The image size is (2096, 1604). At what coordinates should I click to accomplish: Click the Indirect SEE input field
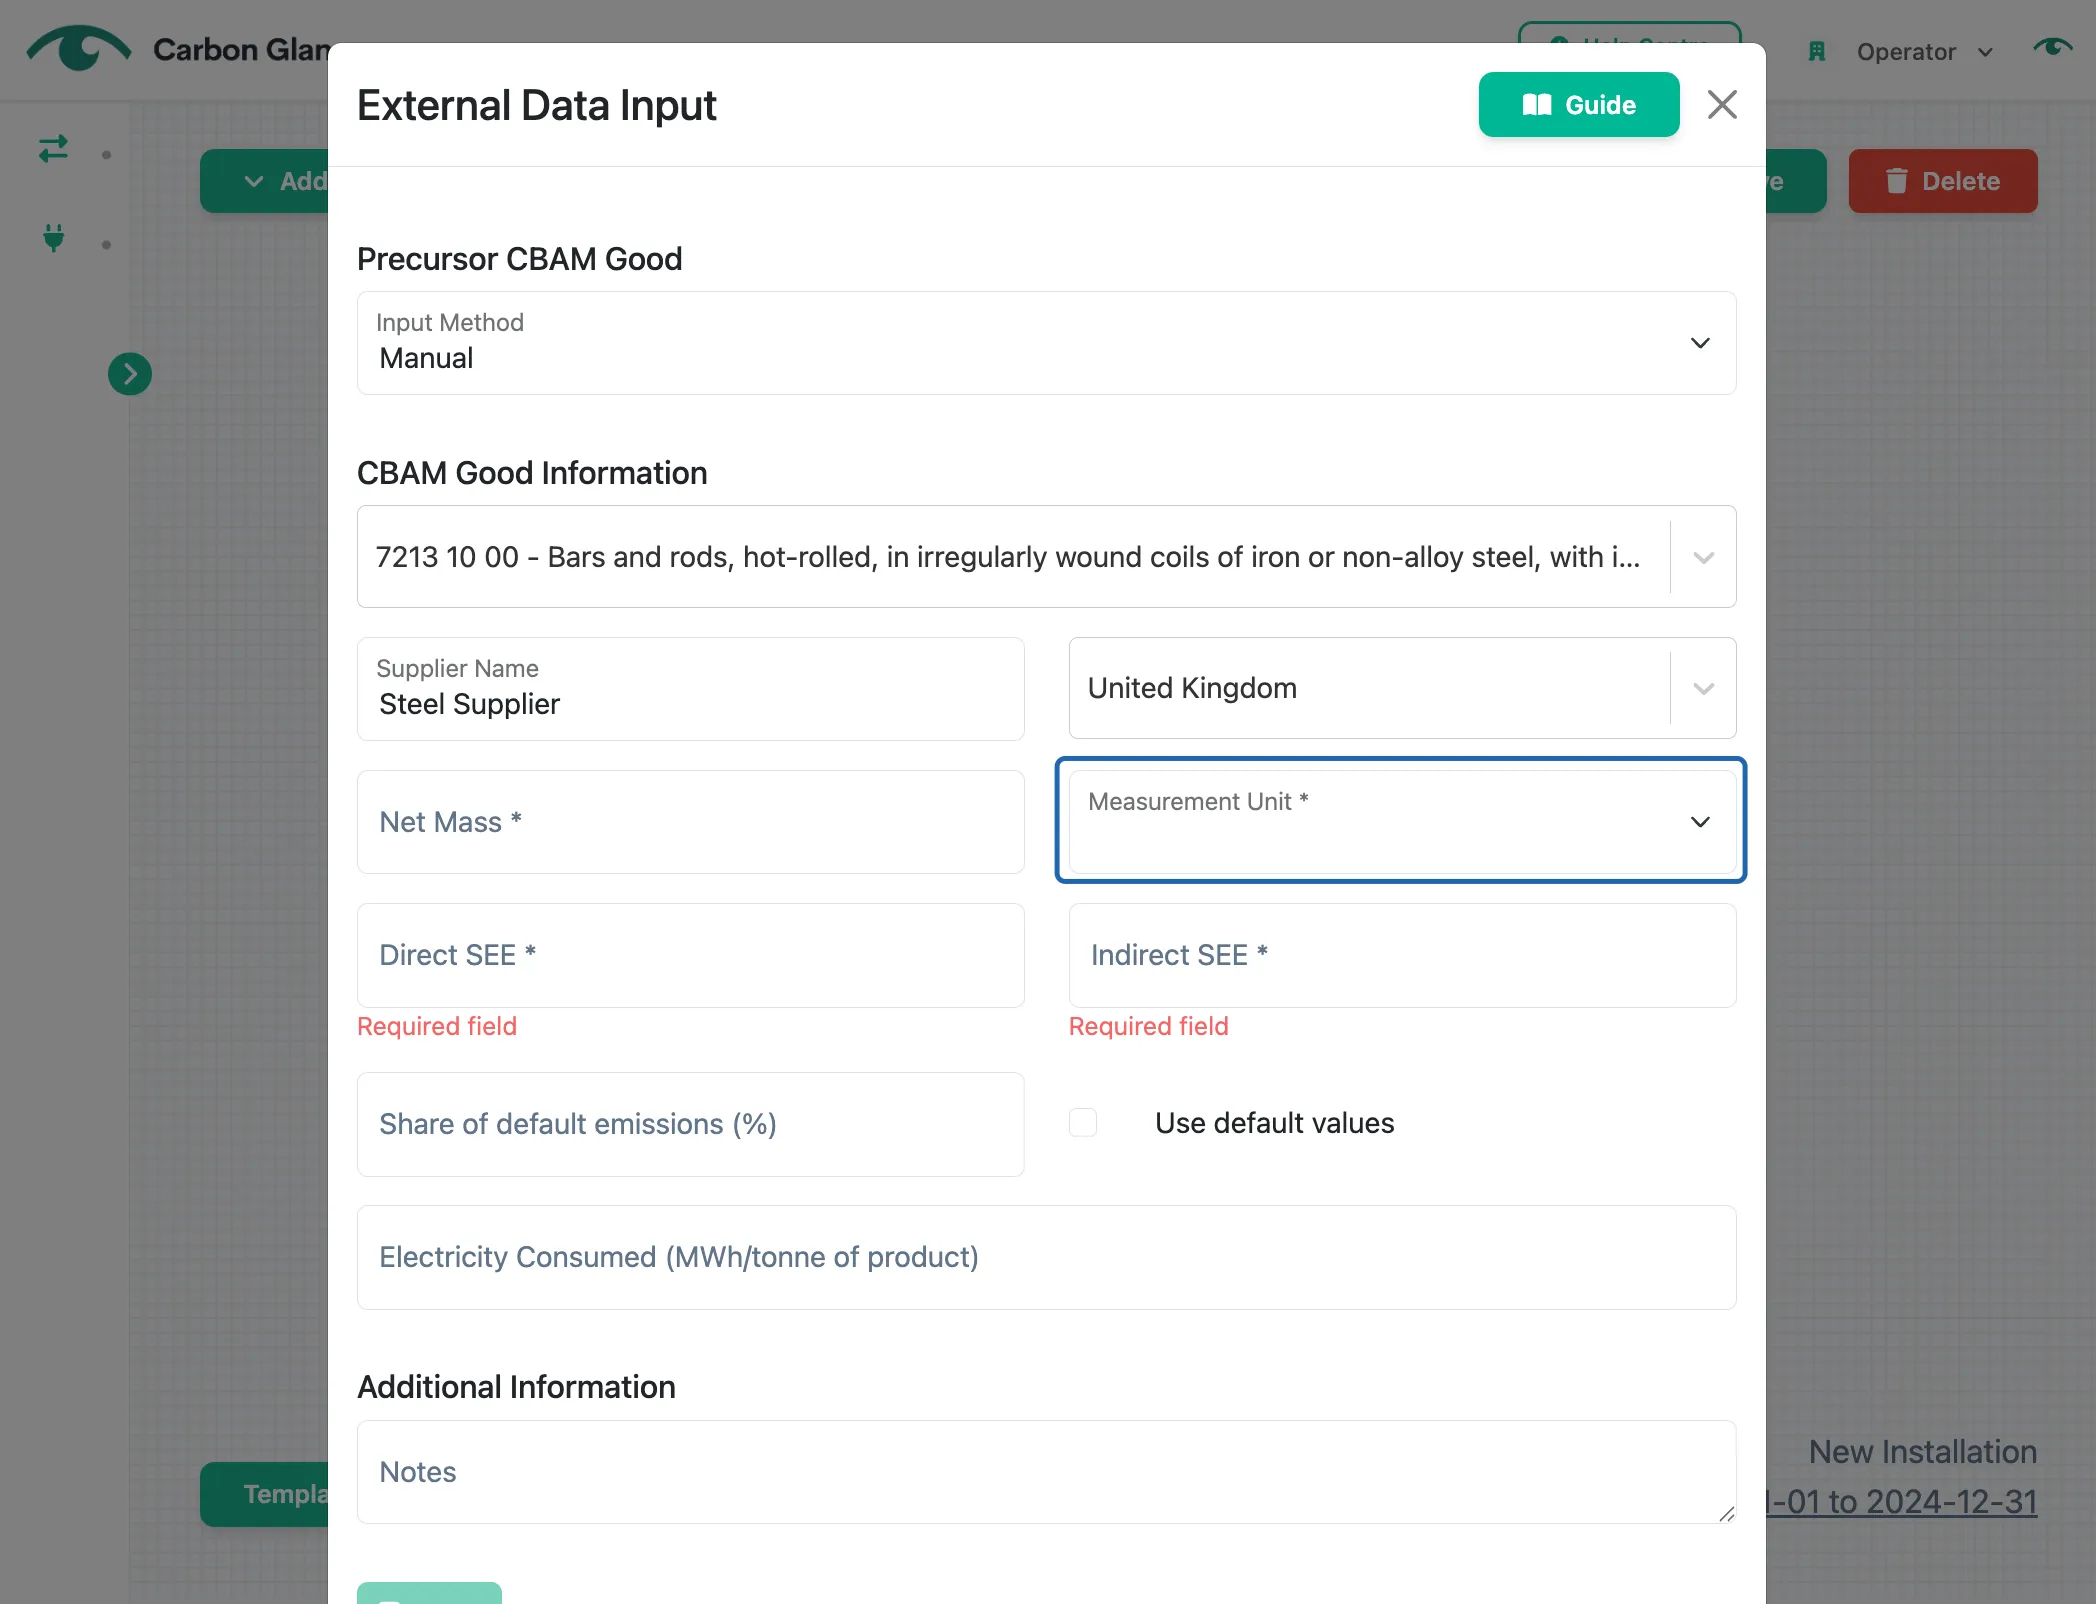pyautogui.click(x=1402, y=955)
